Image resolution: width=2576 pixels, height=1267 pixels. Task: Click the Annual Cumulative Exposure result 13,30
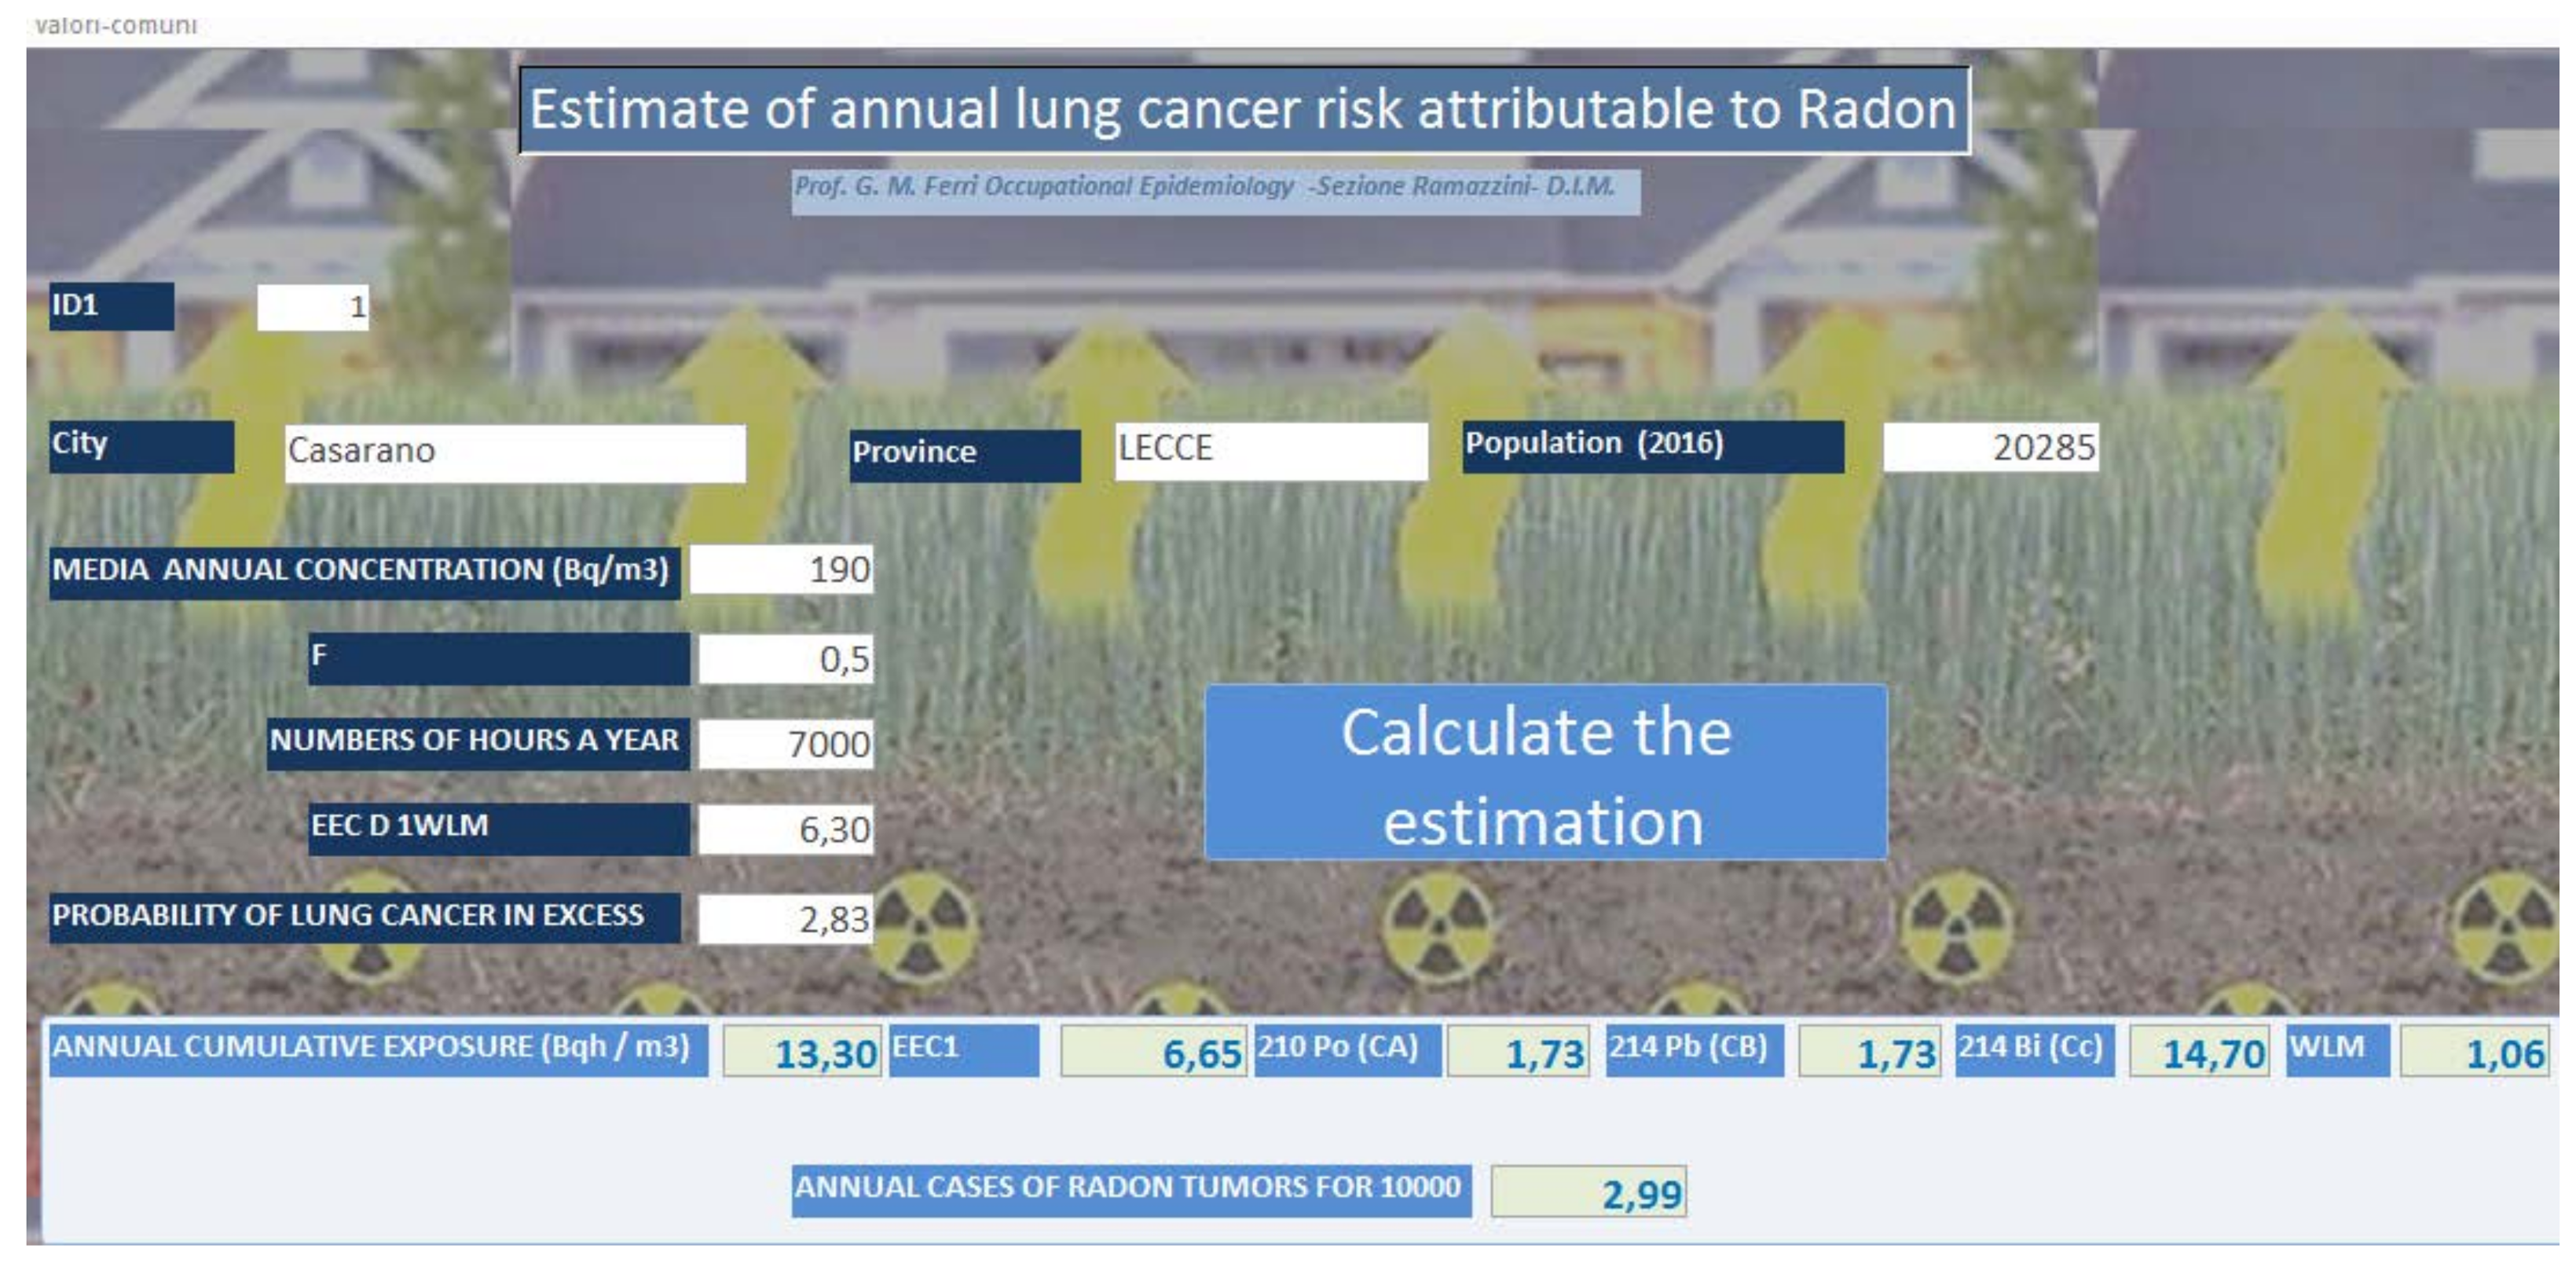pos(802,1052)
